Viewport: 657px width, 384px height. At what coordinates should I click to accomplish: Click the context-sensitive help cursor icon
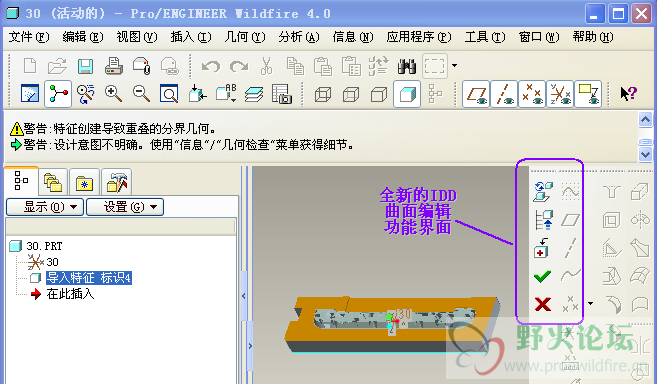pyautogui.click(x=628, y=93)
